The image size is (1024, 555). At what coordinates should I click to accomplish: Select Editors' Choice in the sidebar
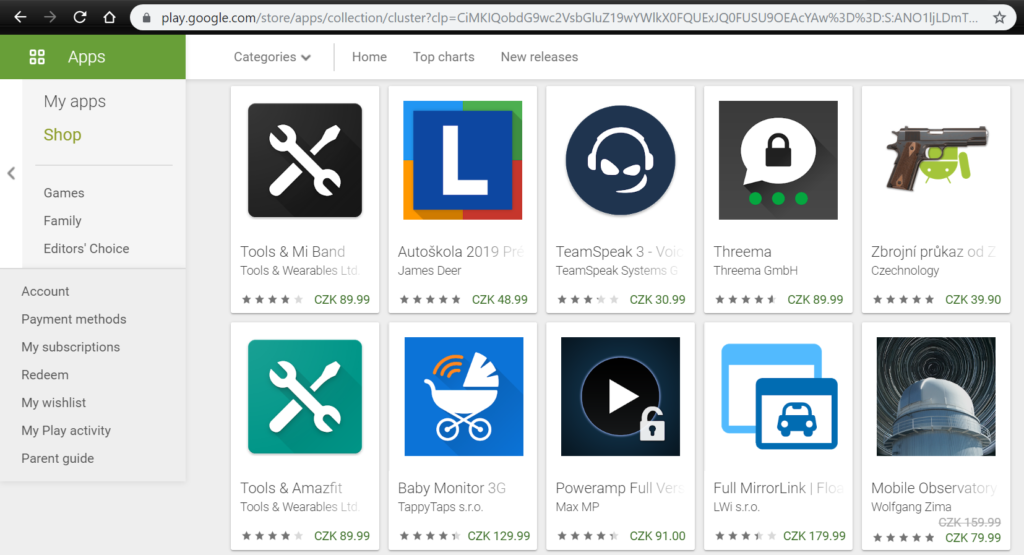[x=86, y=248]
